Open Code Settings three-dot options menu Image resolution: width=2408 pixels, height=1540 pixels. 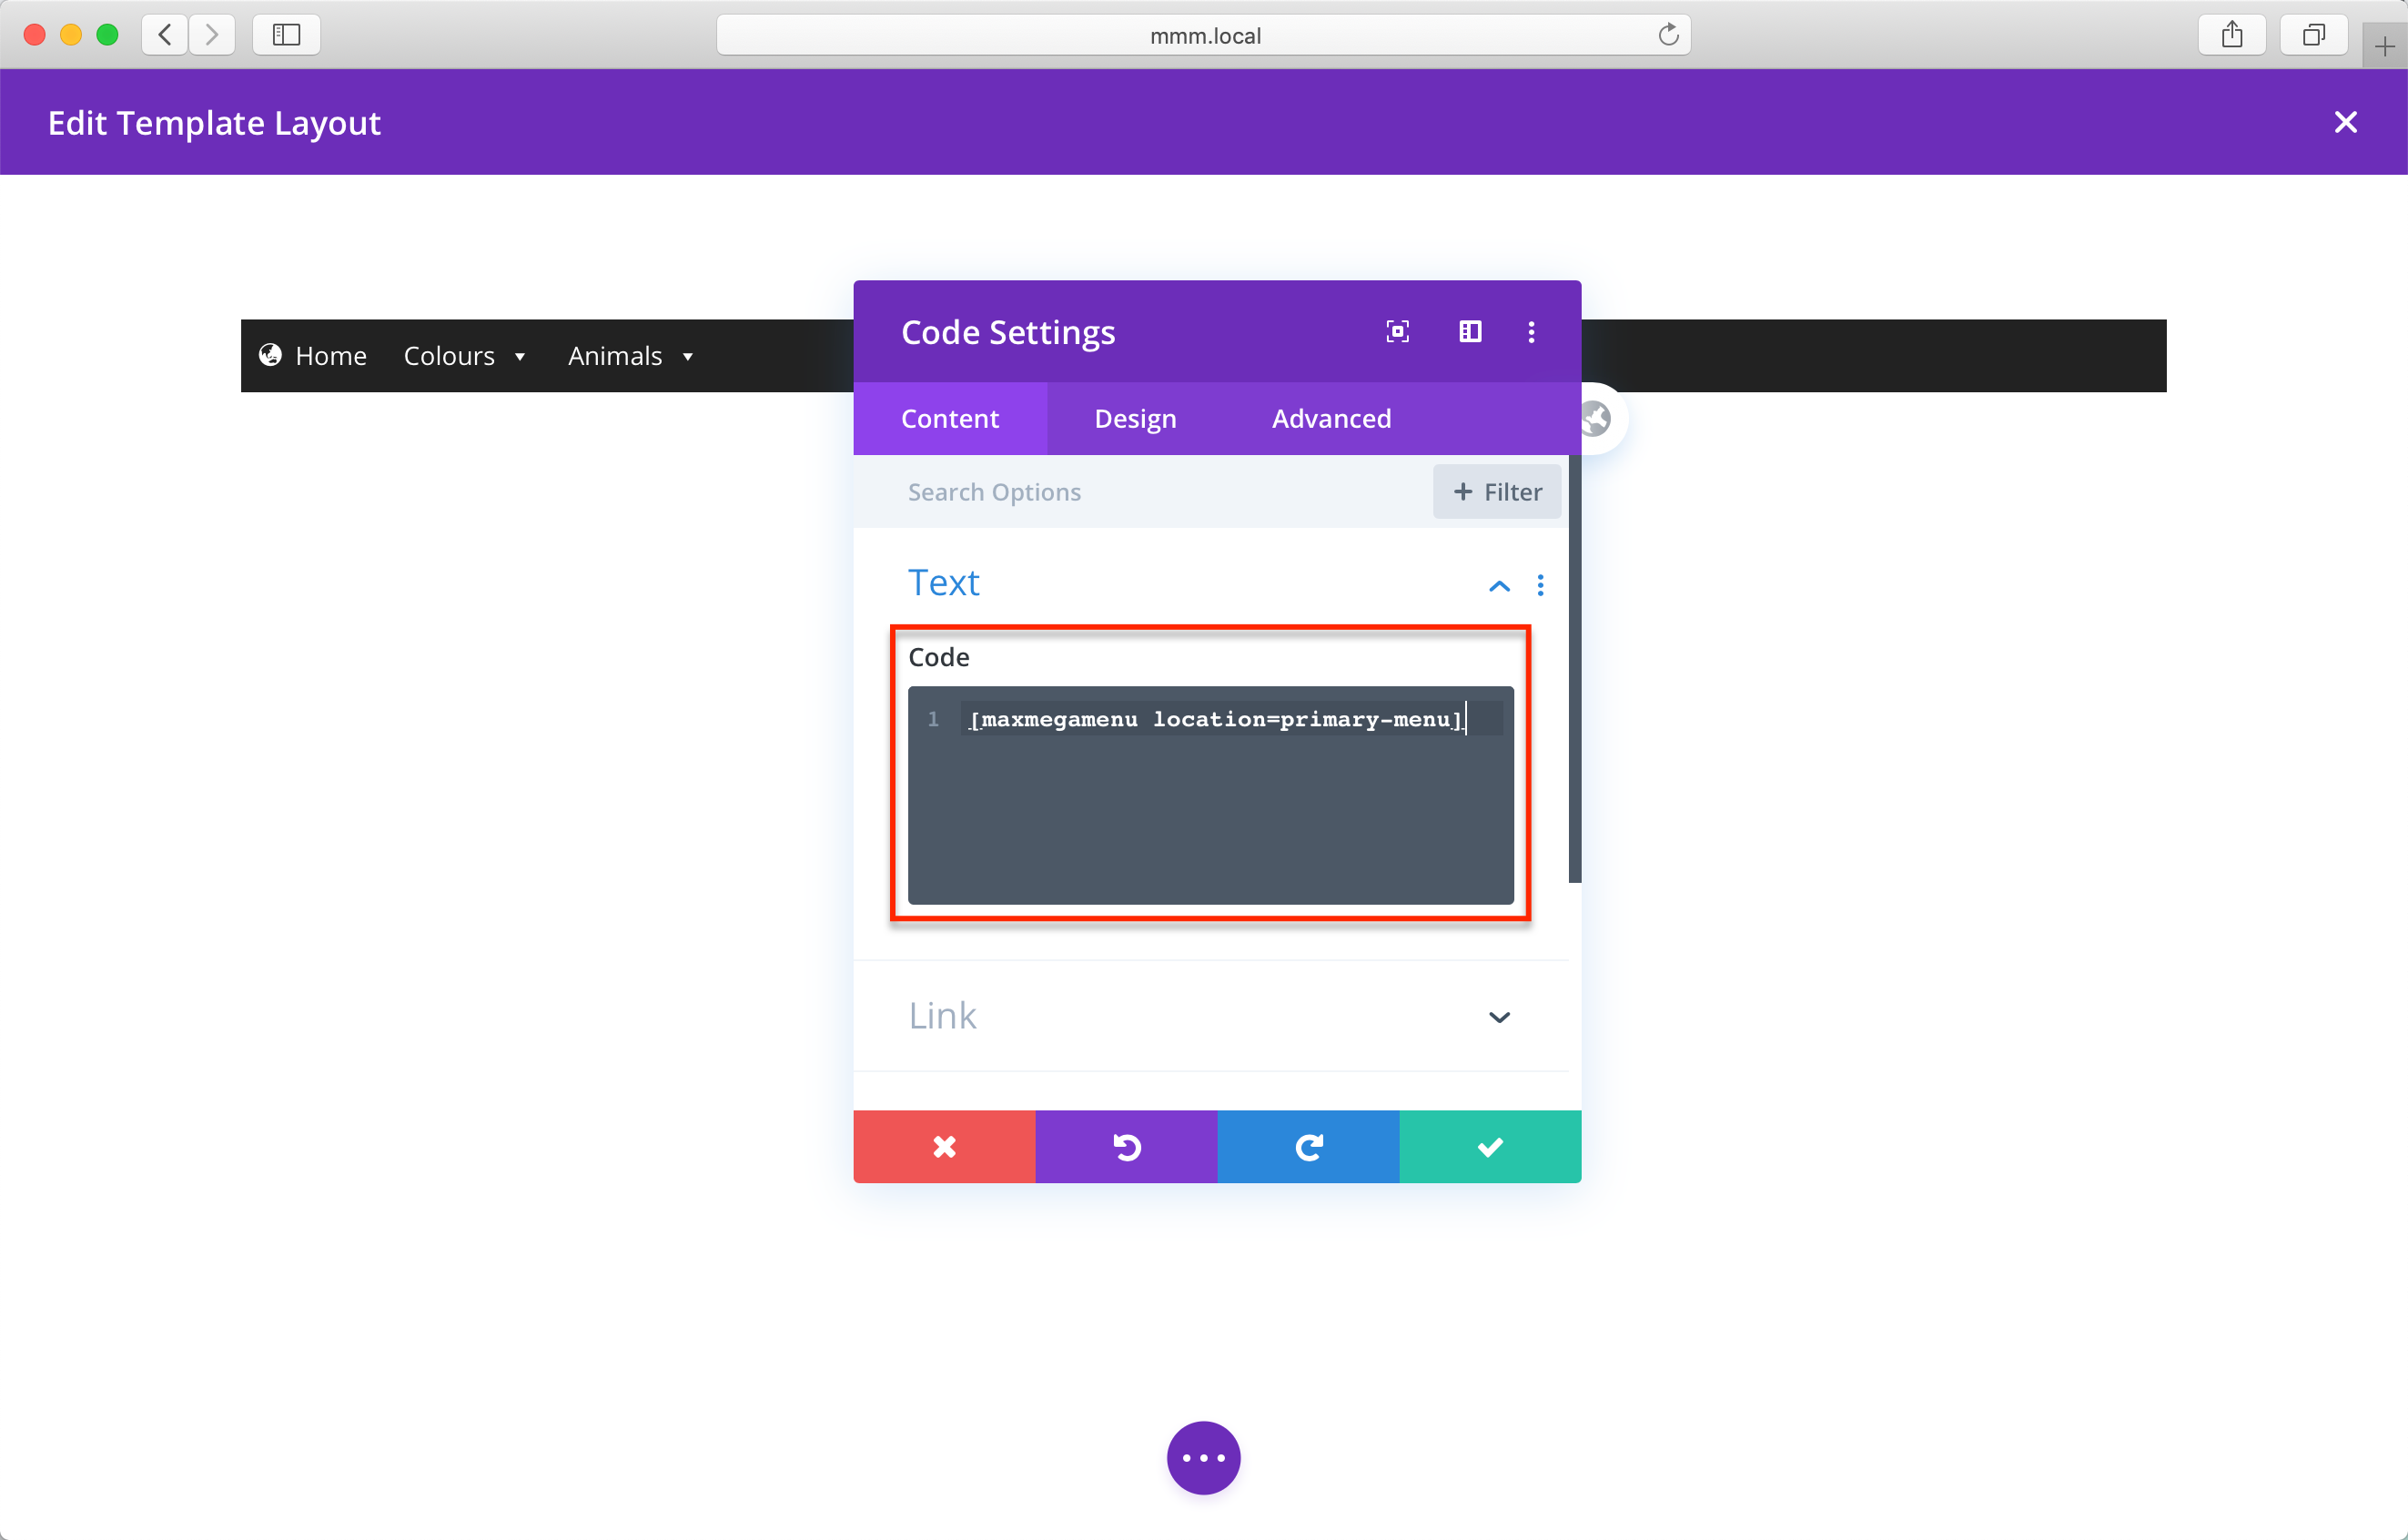[x=1531, y=332]
